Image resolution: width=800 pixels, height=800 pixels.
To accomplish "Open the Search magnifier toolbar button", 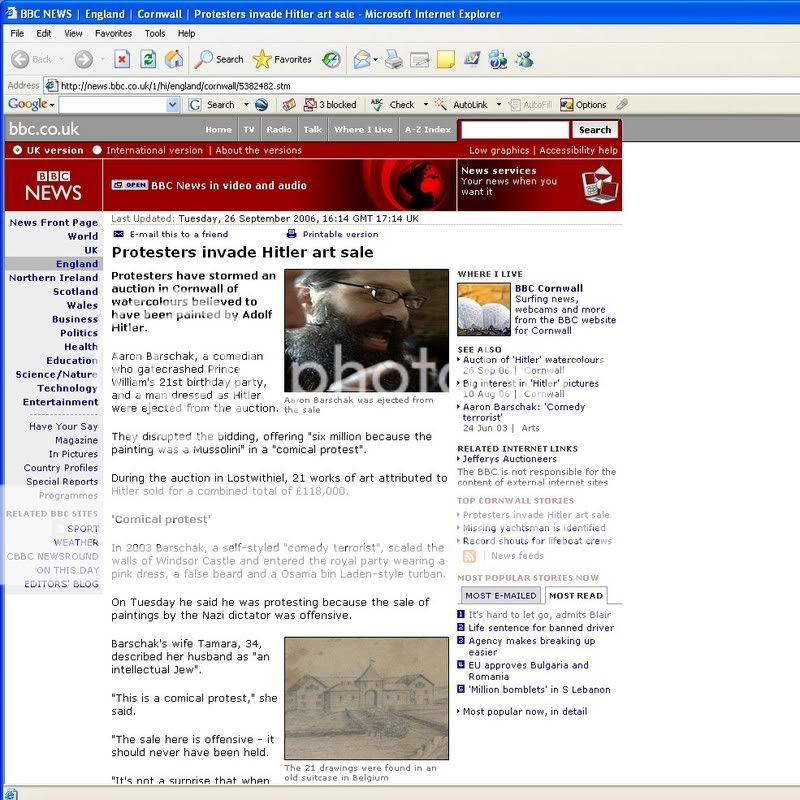I will coord(219,59).
